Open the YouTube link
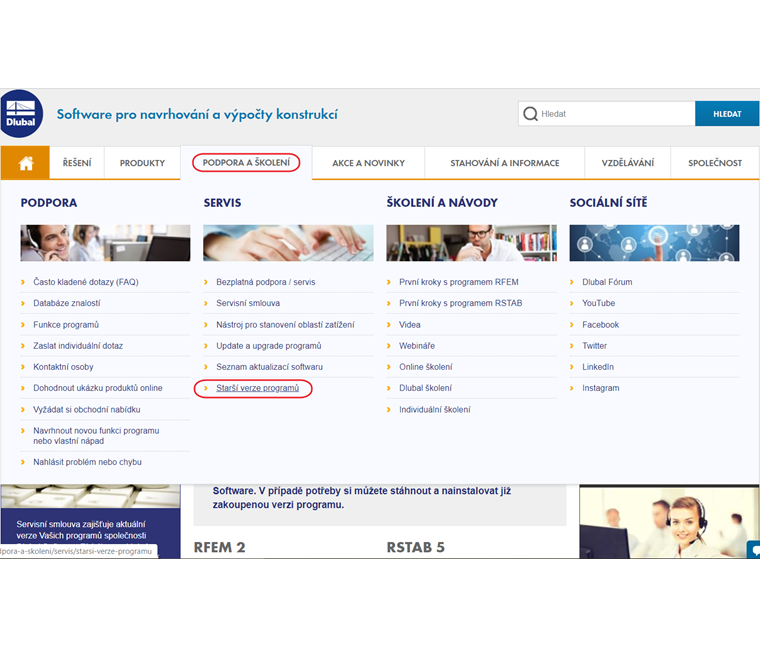 [x=599, y=303]
